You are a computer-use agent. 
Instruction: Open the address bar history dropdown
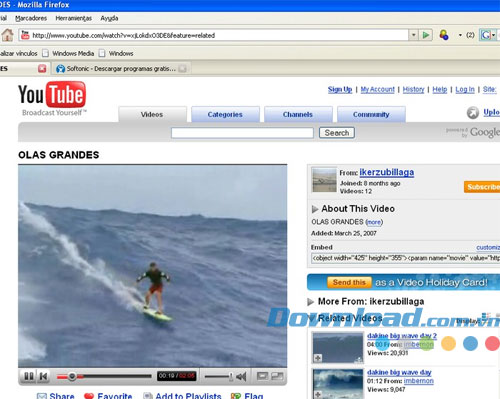(414, 35)
